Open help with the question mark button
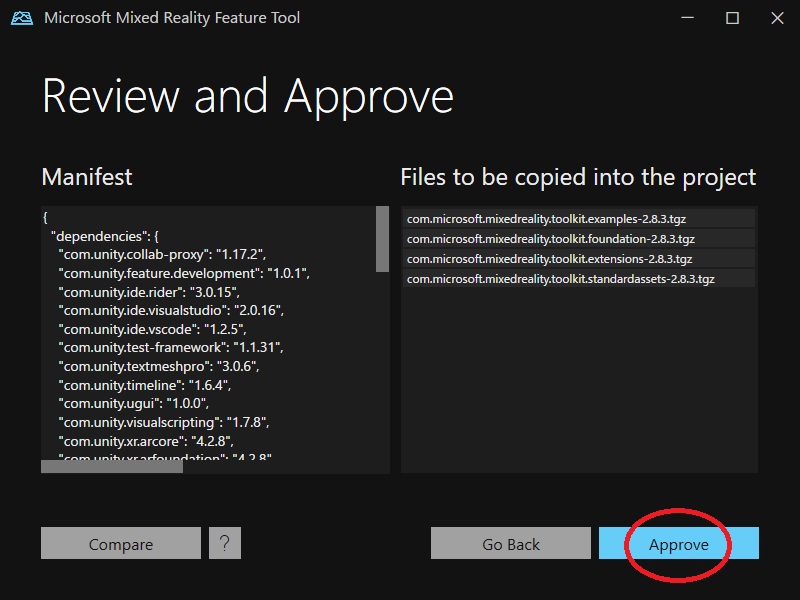The height and width of the screenshot is (600, 800). tap(225, 543)
